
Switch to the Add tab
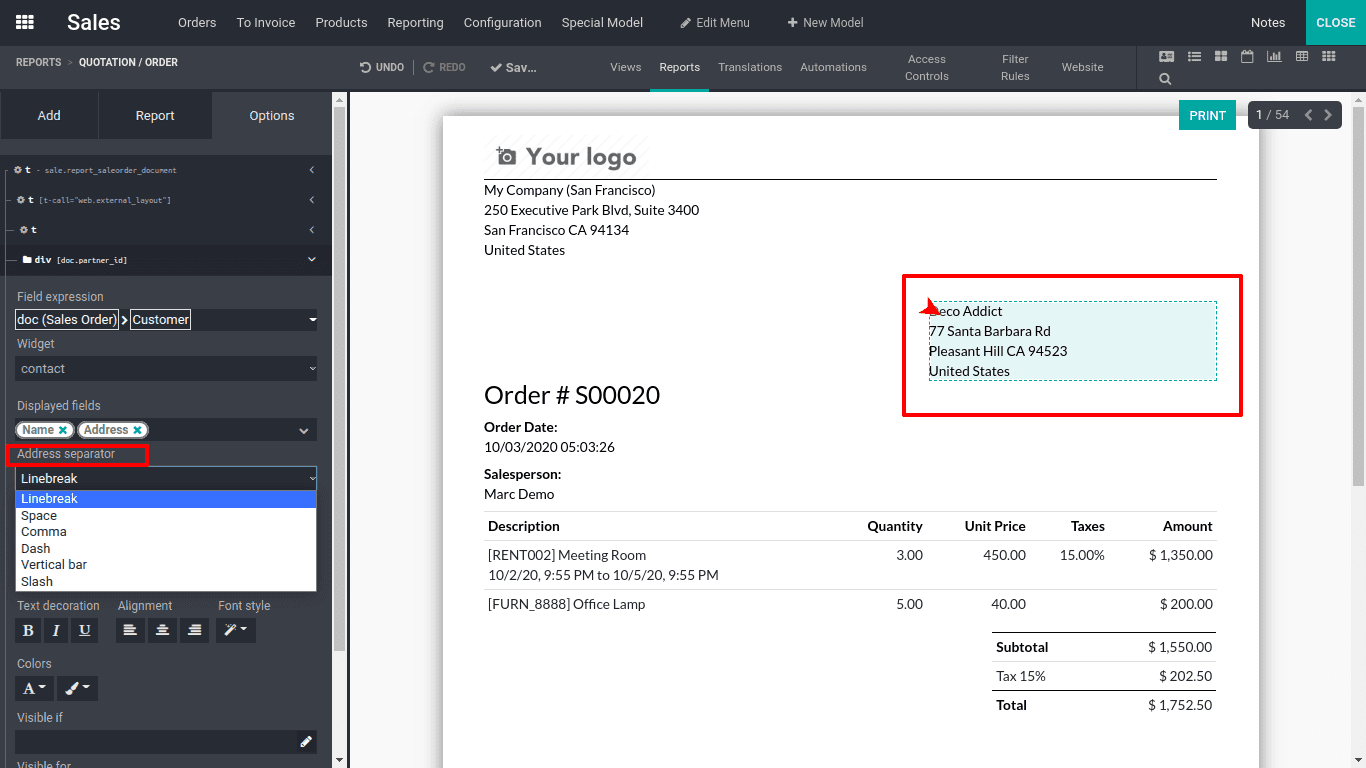click(49, 116)
